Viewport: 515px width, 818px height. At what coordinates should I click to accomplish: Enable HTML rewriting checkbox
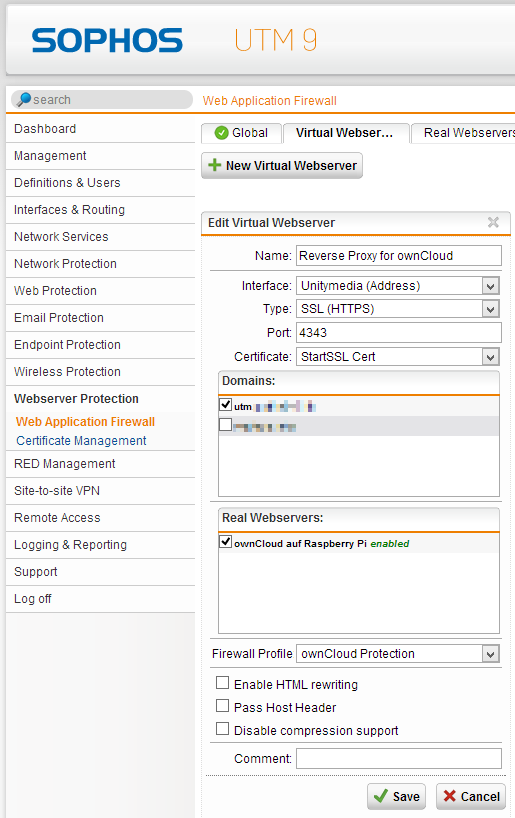coord(222,682)
